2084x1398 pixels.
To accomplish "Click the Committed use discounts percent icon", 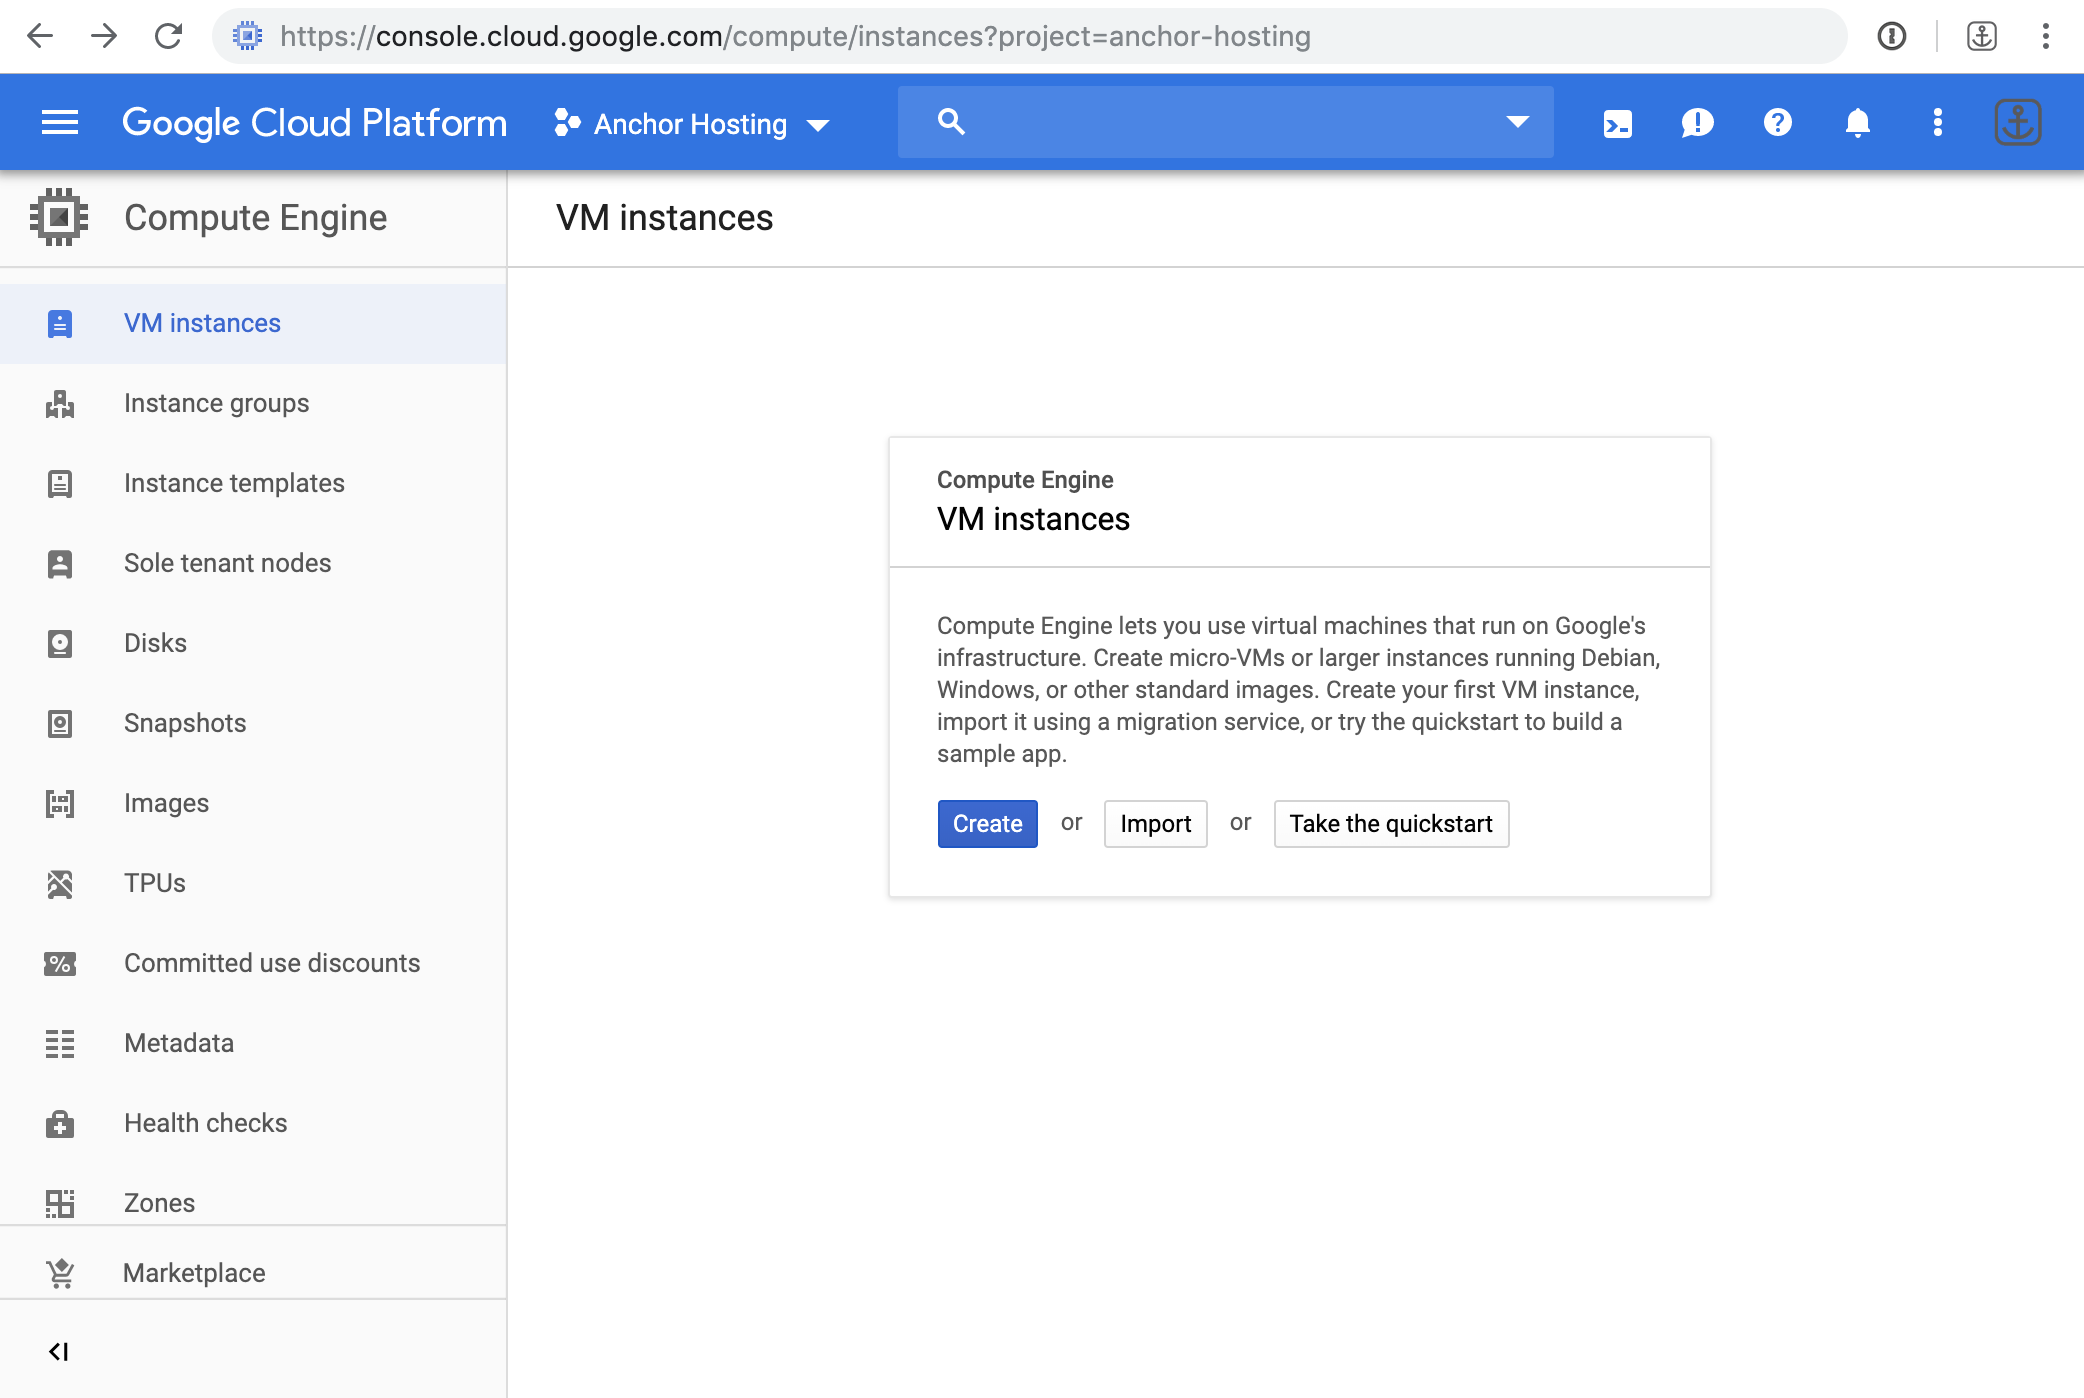I will tap(60, 964).
